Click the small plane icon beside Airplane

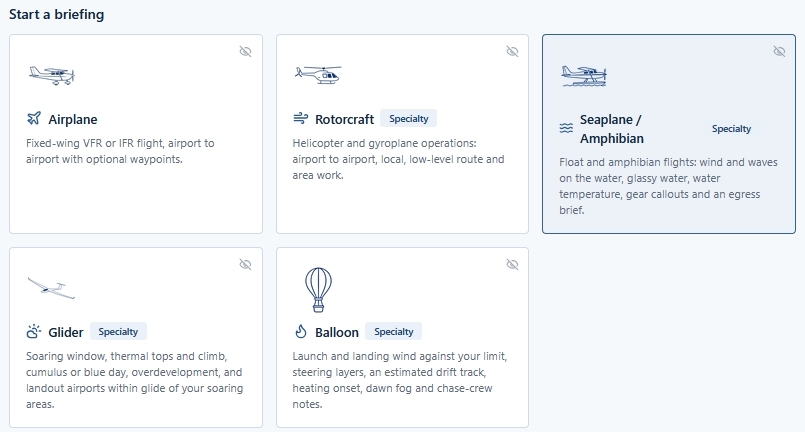(x=33, y=119)
